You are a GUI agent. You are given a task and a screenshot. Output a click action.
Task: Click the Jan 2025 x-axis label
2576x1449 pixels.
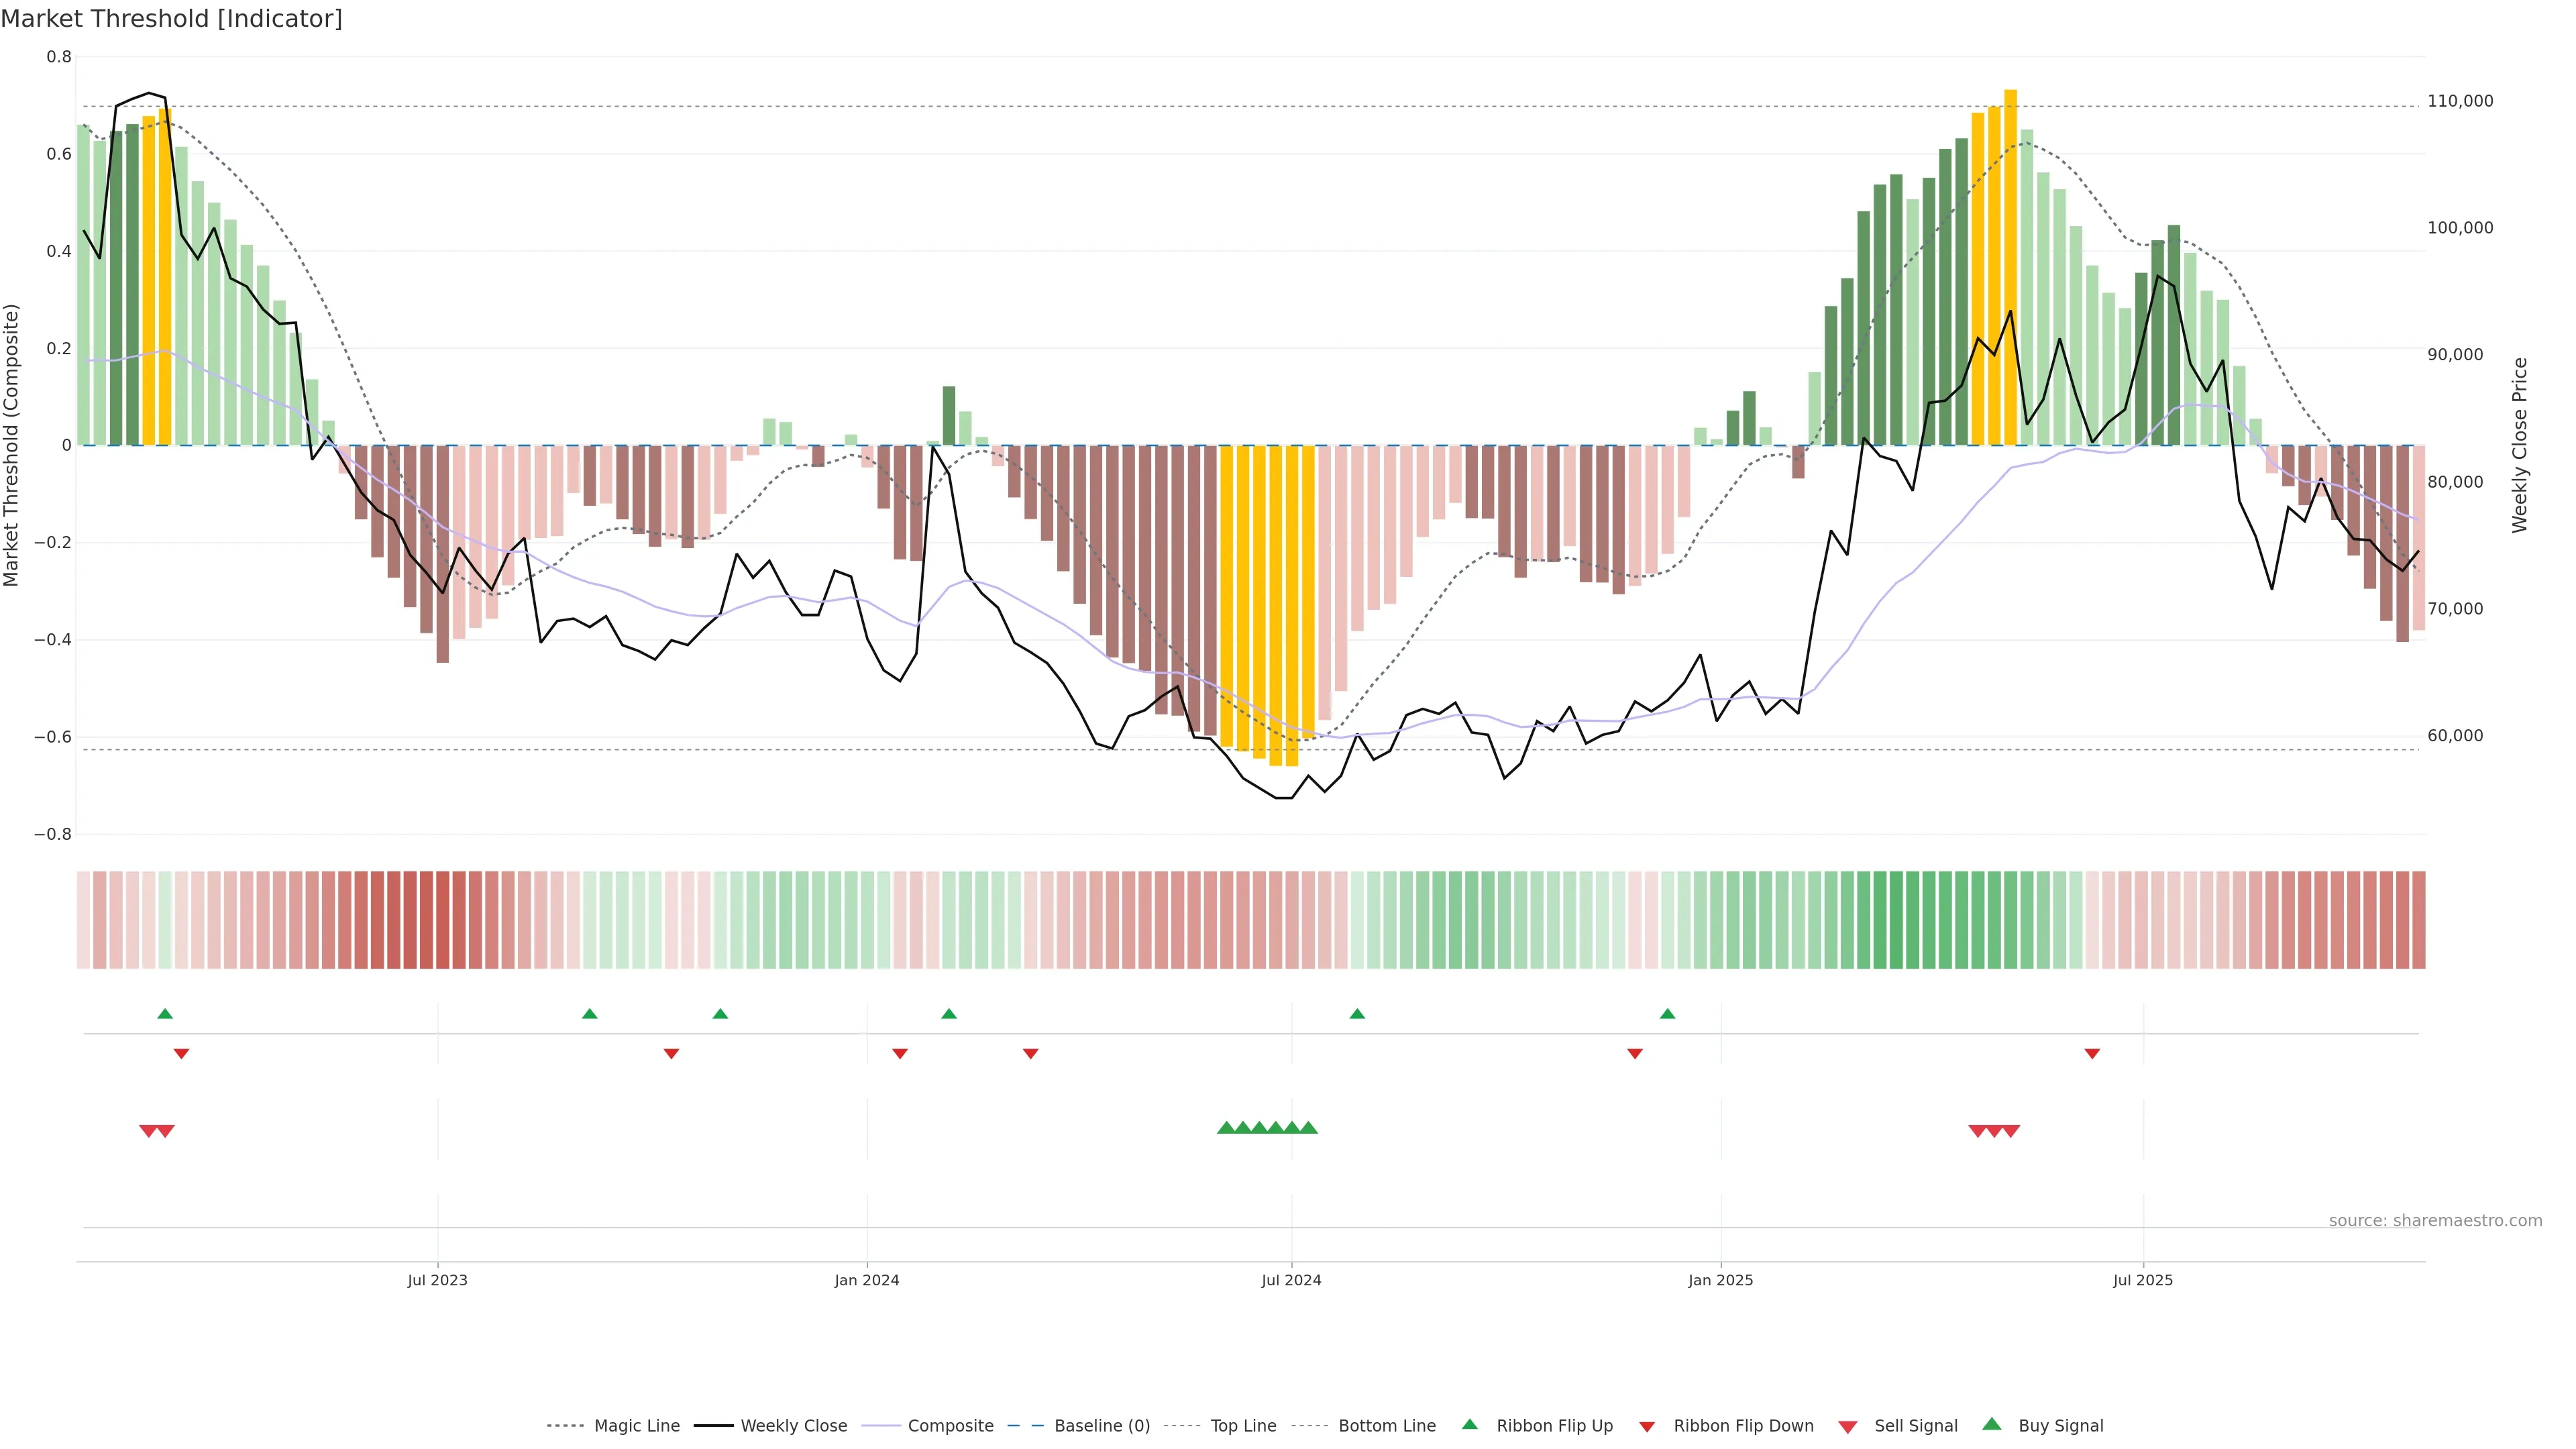[x=1720, y=1280]
